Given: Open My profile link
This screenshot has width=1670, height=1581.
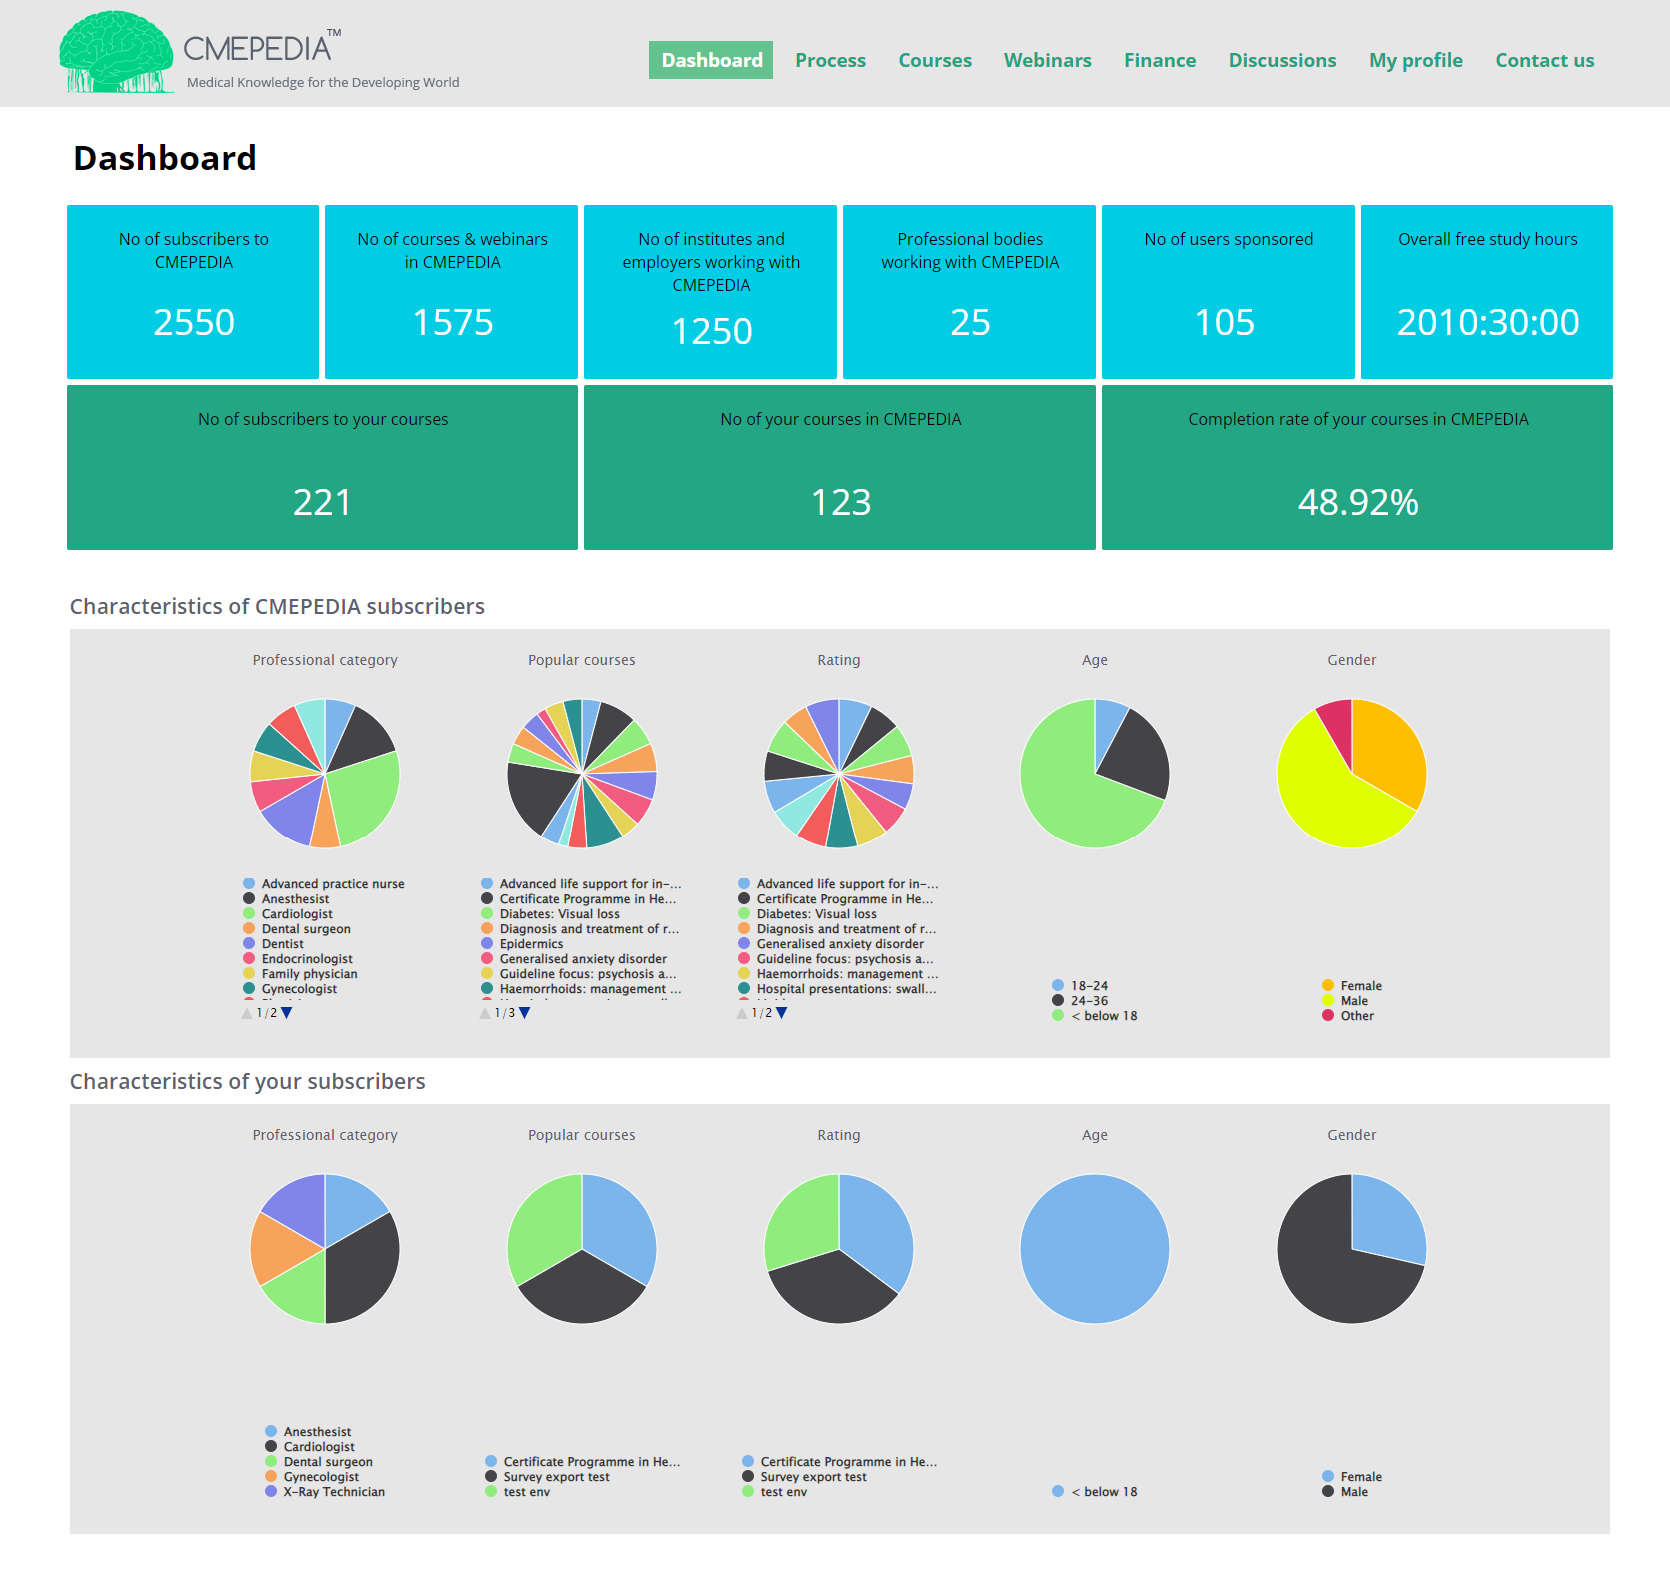Looking at the screenshot, I should click(1415, 60).
